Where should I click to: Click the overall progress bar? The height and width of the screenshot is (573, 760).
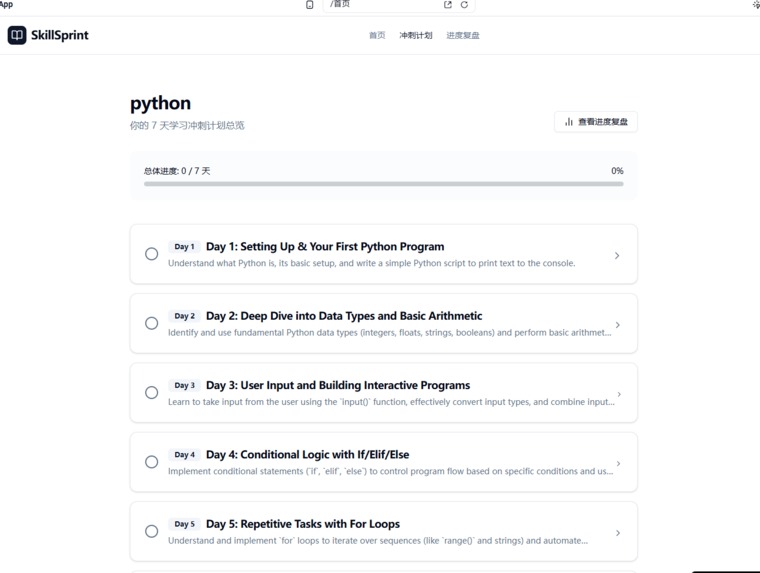click(383, 184)
